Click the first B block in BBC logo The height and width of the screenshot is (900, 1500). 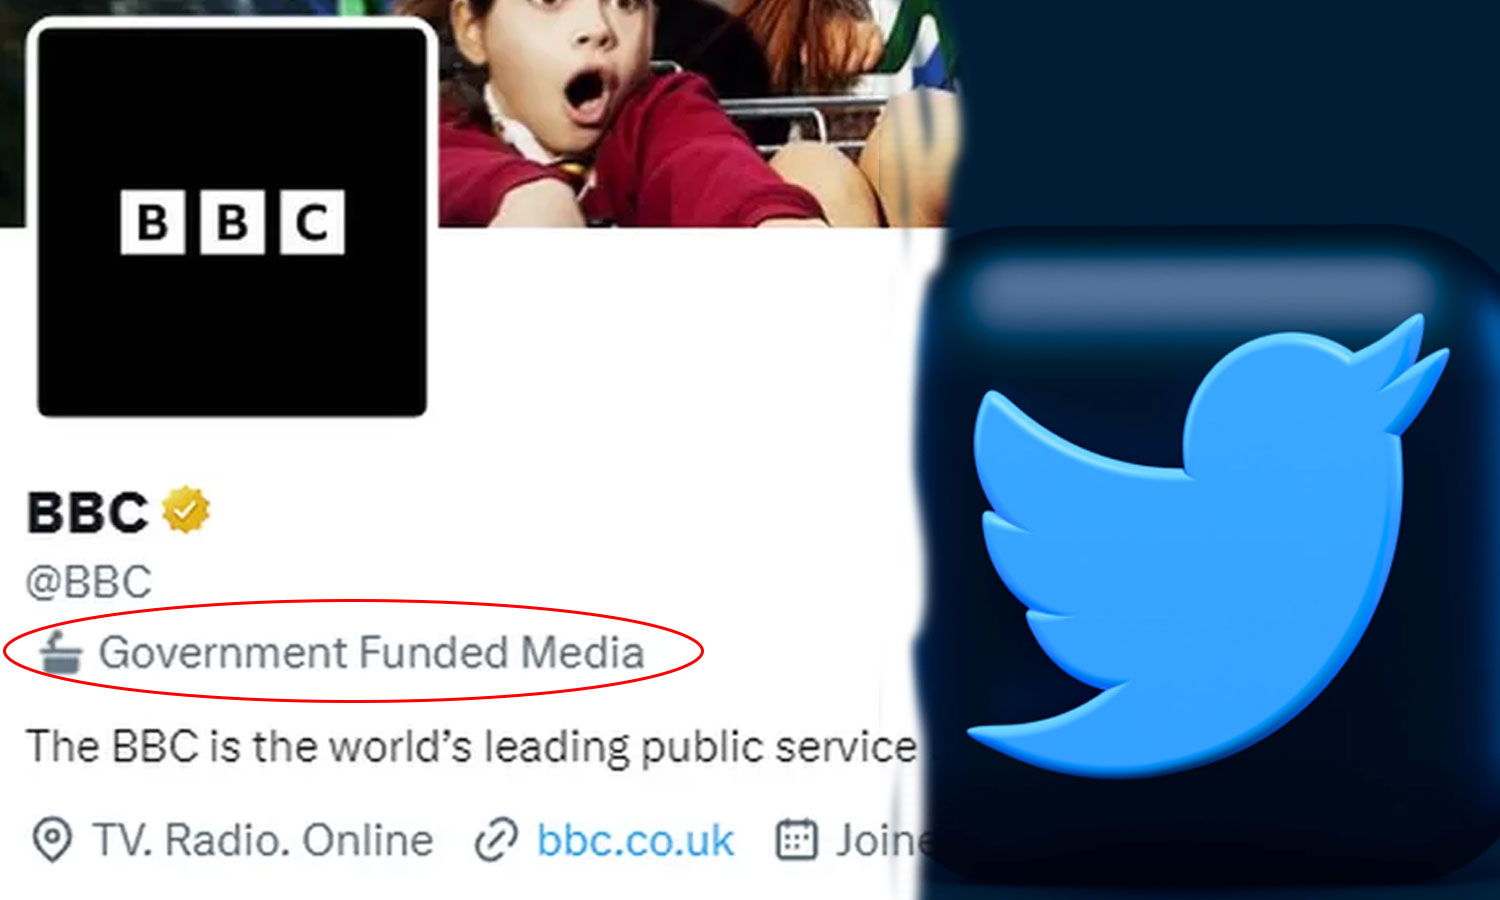pos(152,222)
